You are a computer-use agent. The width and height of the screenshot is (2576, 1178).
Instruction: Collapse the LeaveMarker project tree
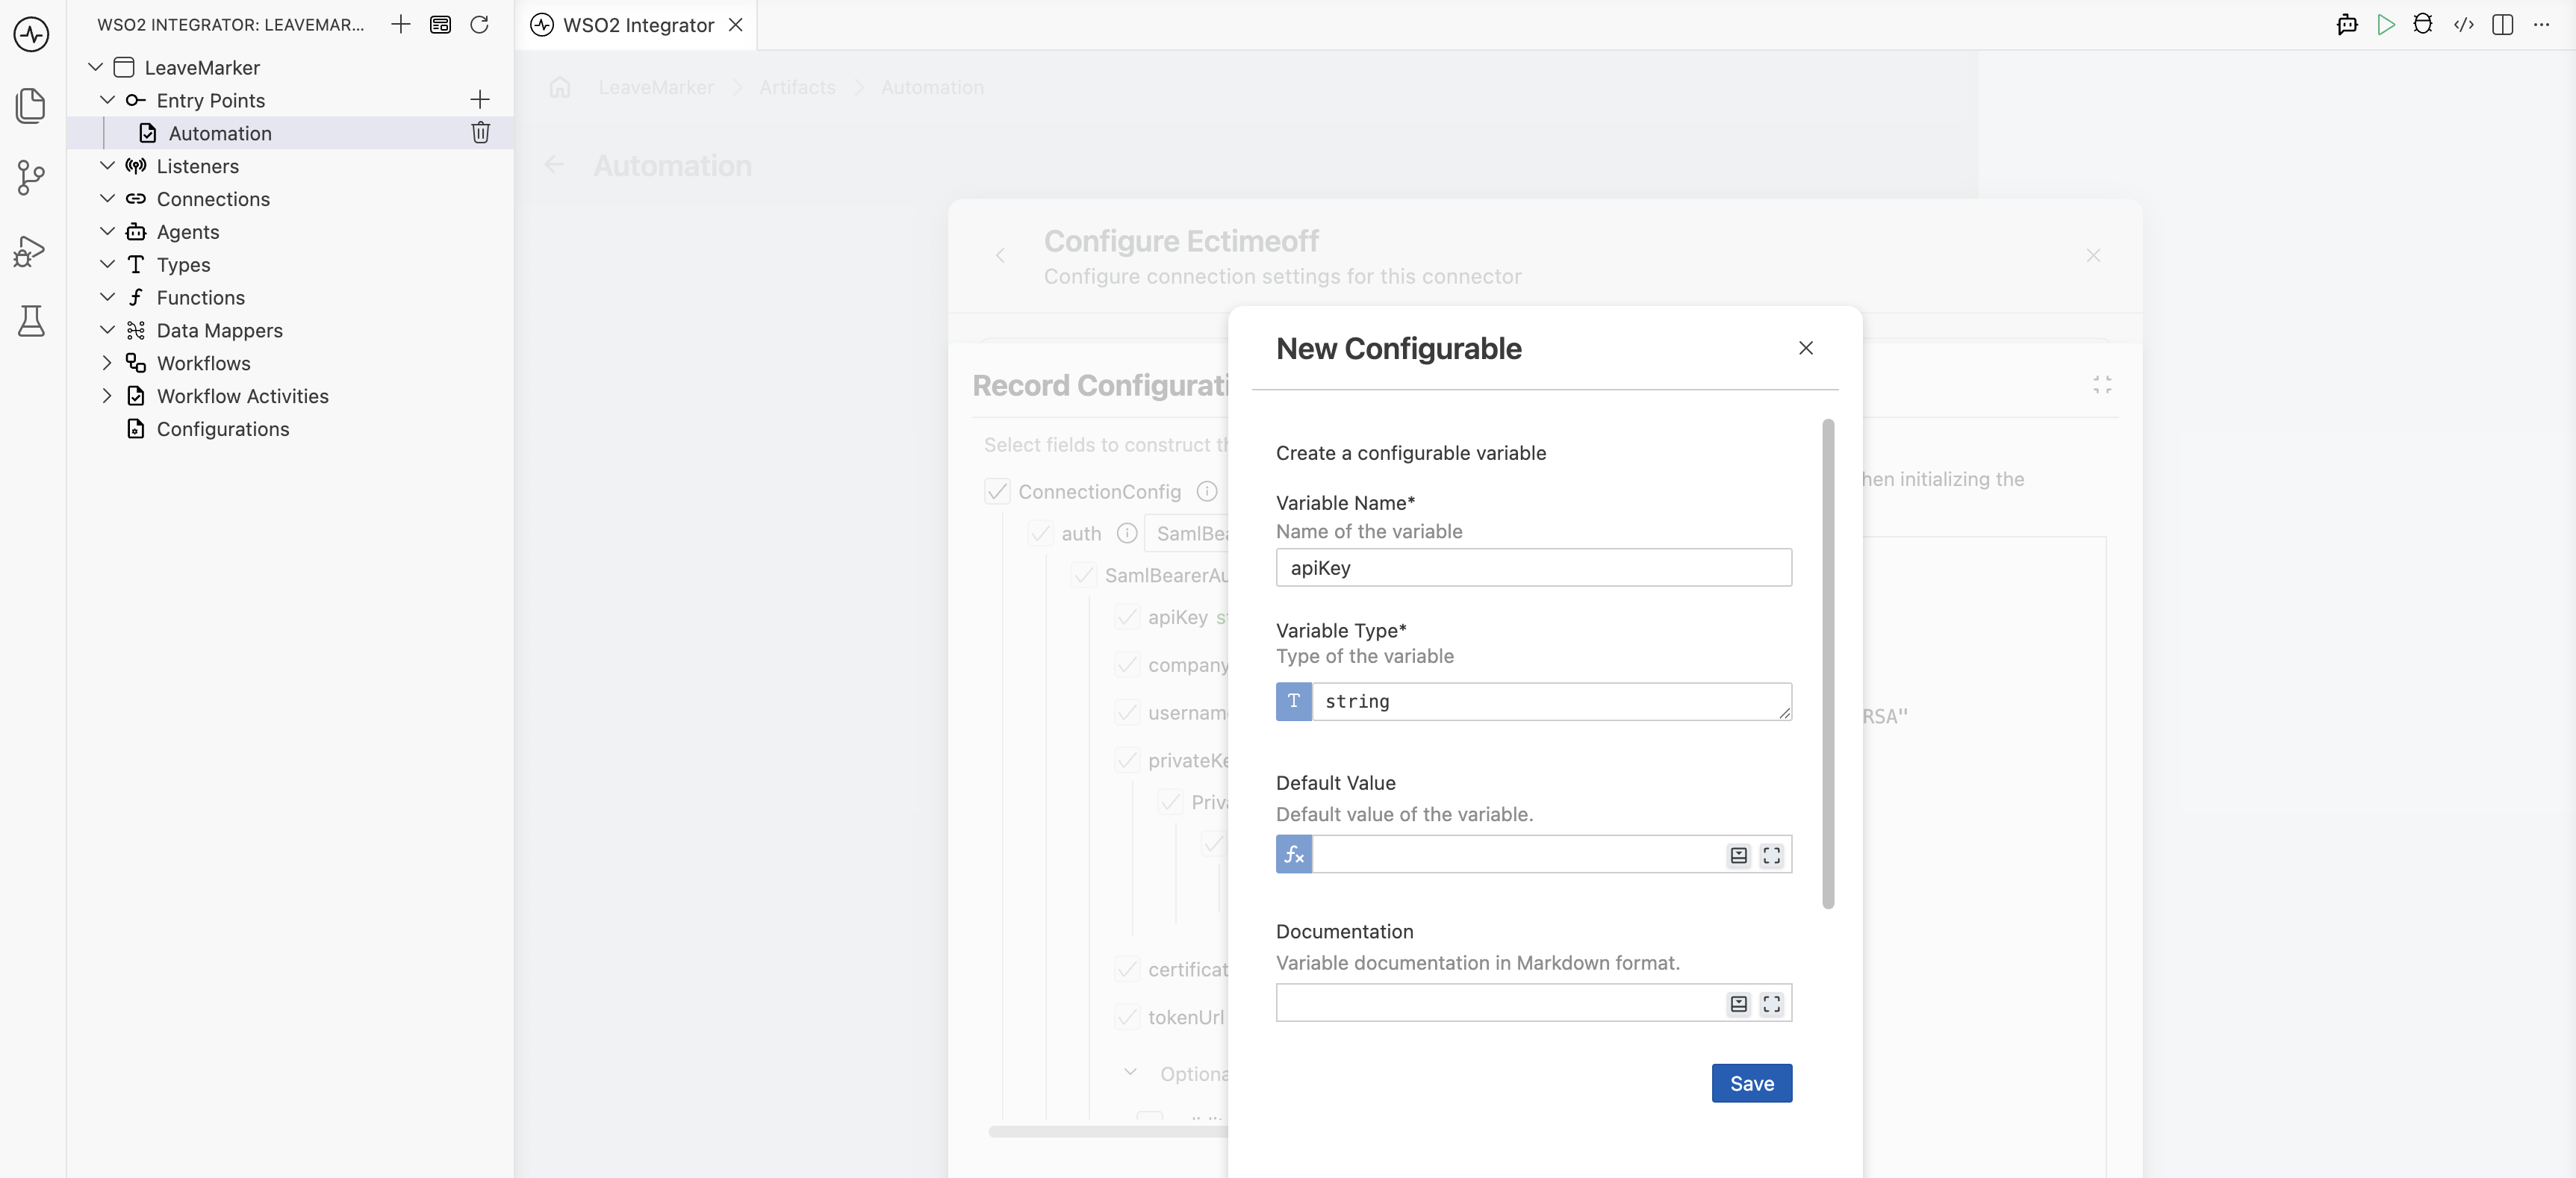96,67
